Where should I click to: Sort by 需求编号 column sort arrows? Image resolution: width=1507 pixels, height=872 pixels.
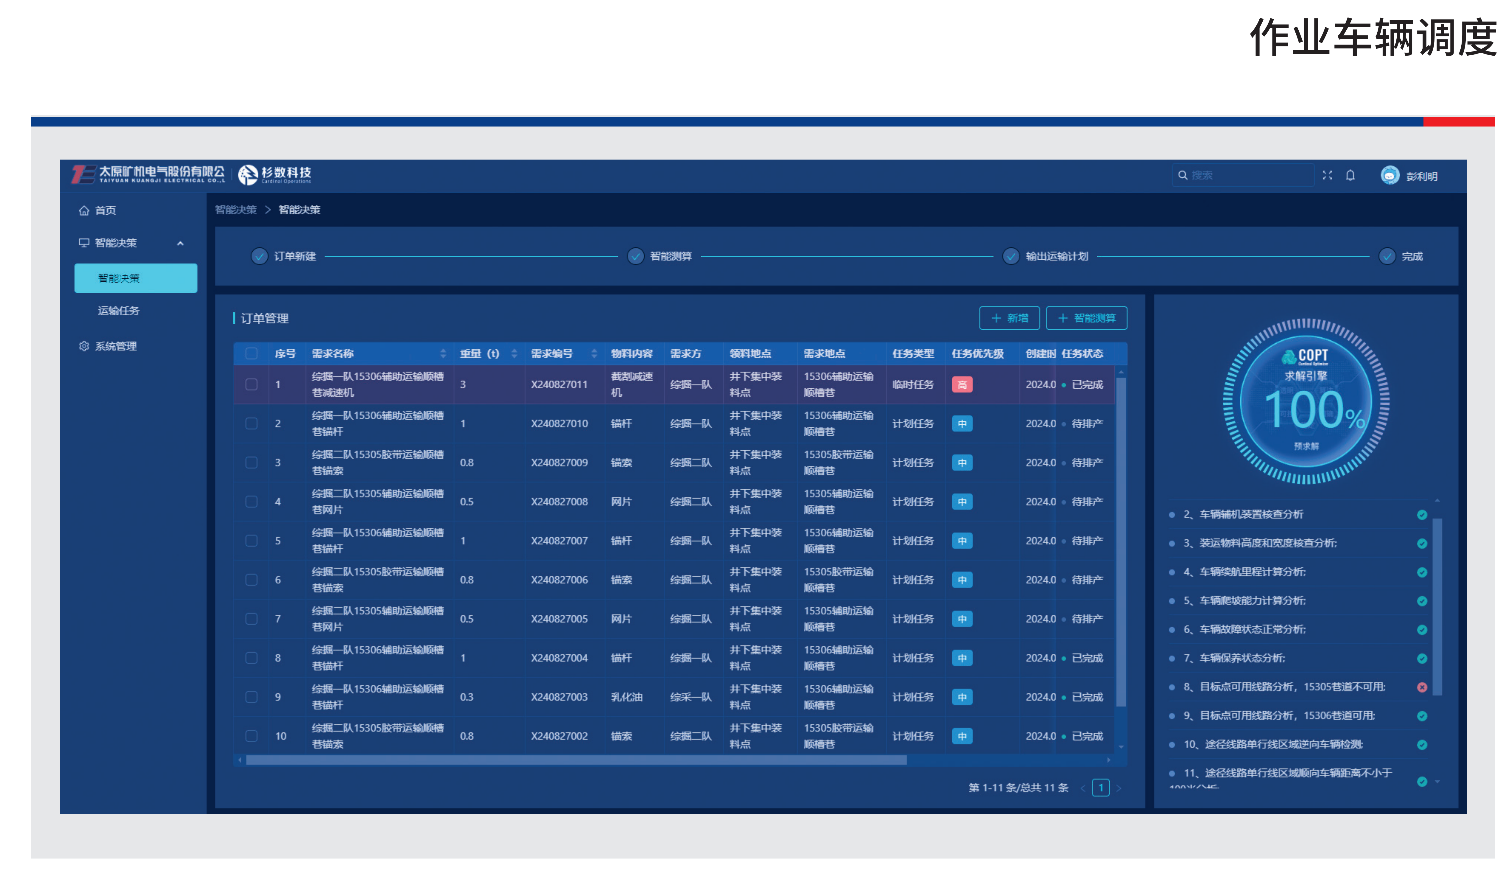click(x=594, y=354)
